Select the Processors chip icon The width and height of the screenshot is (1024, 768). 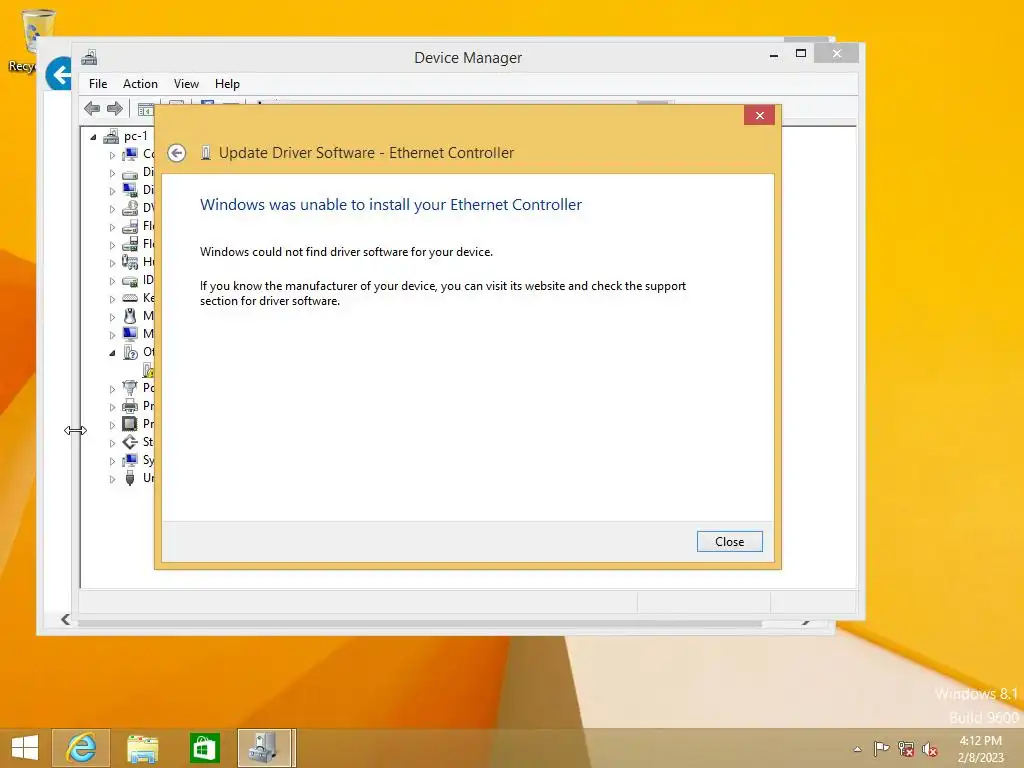coord(130,424)
